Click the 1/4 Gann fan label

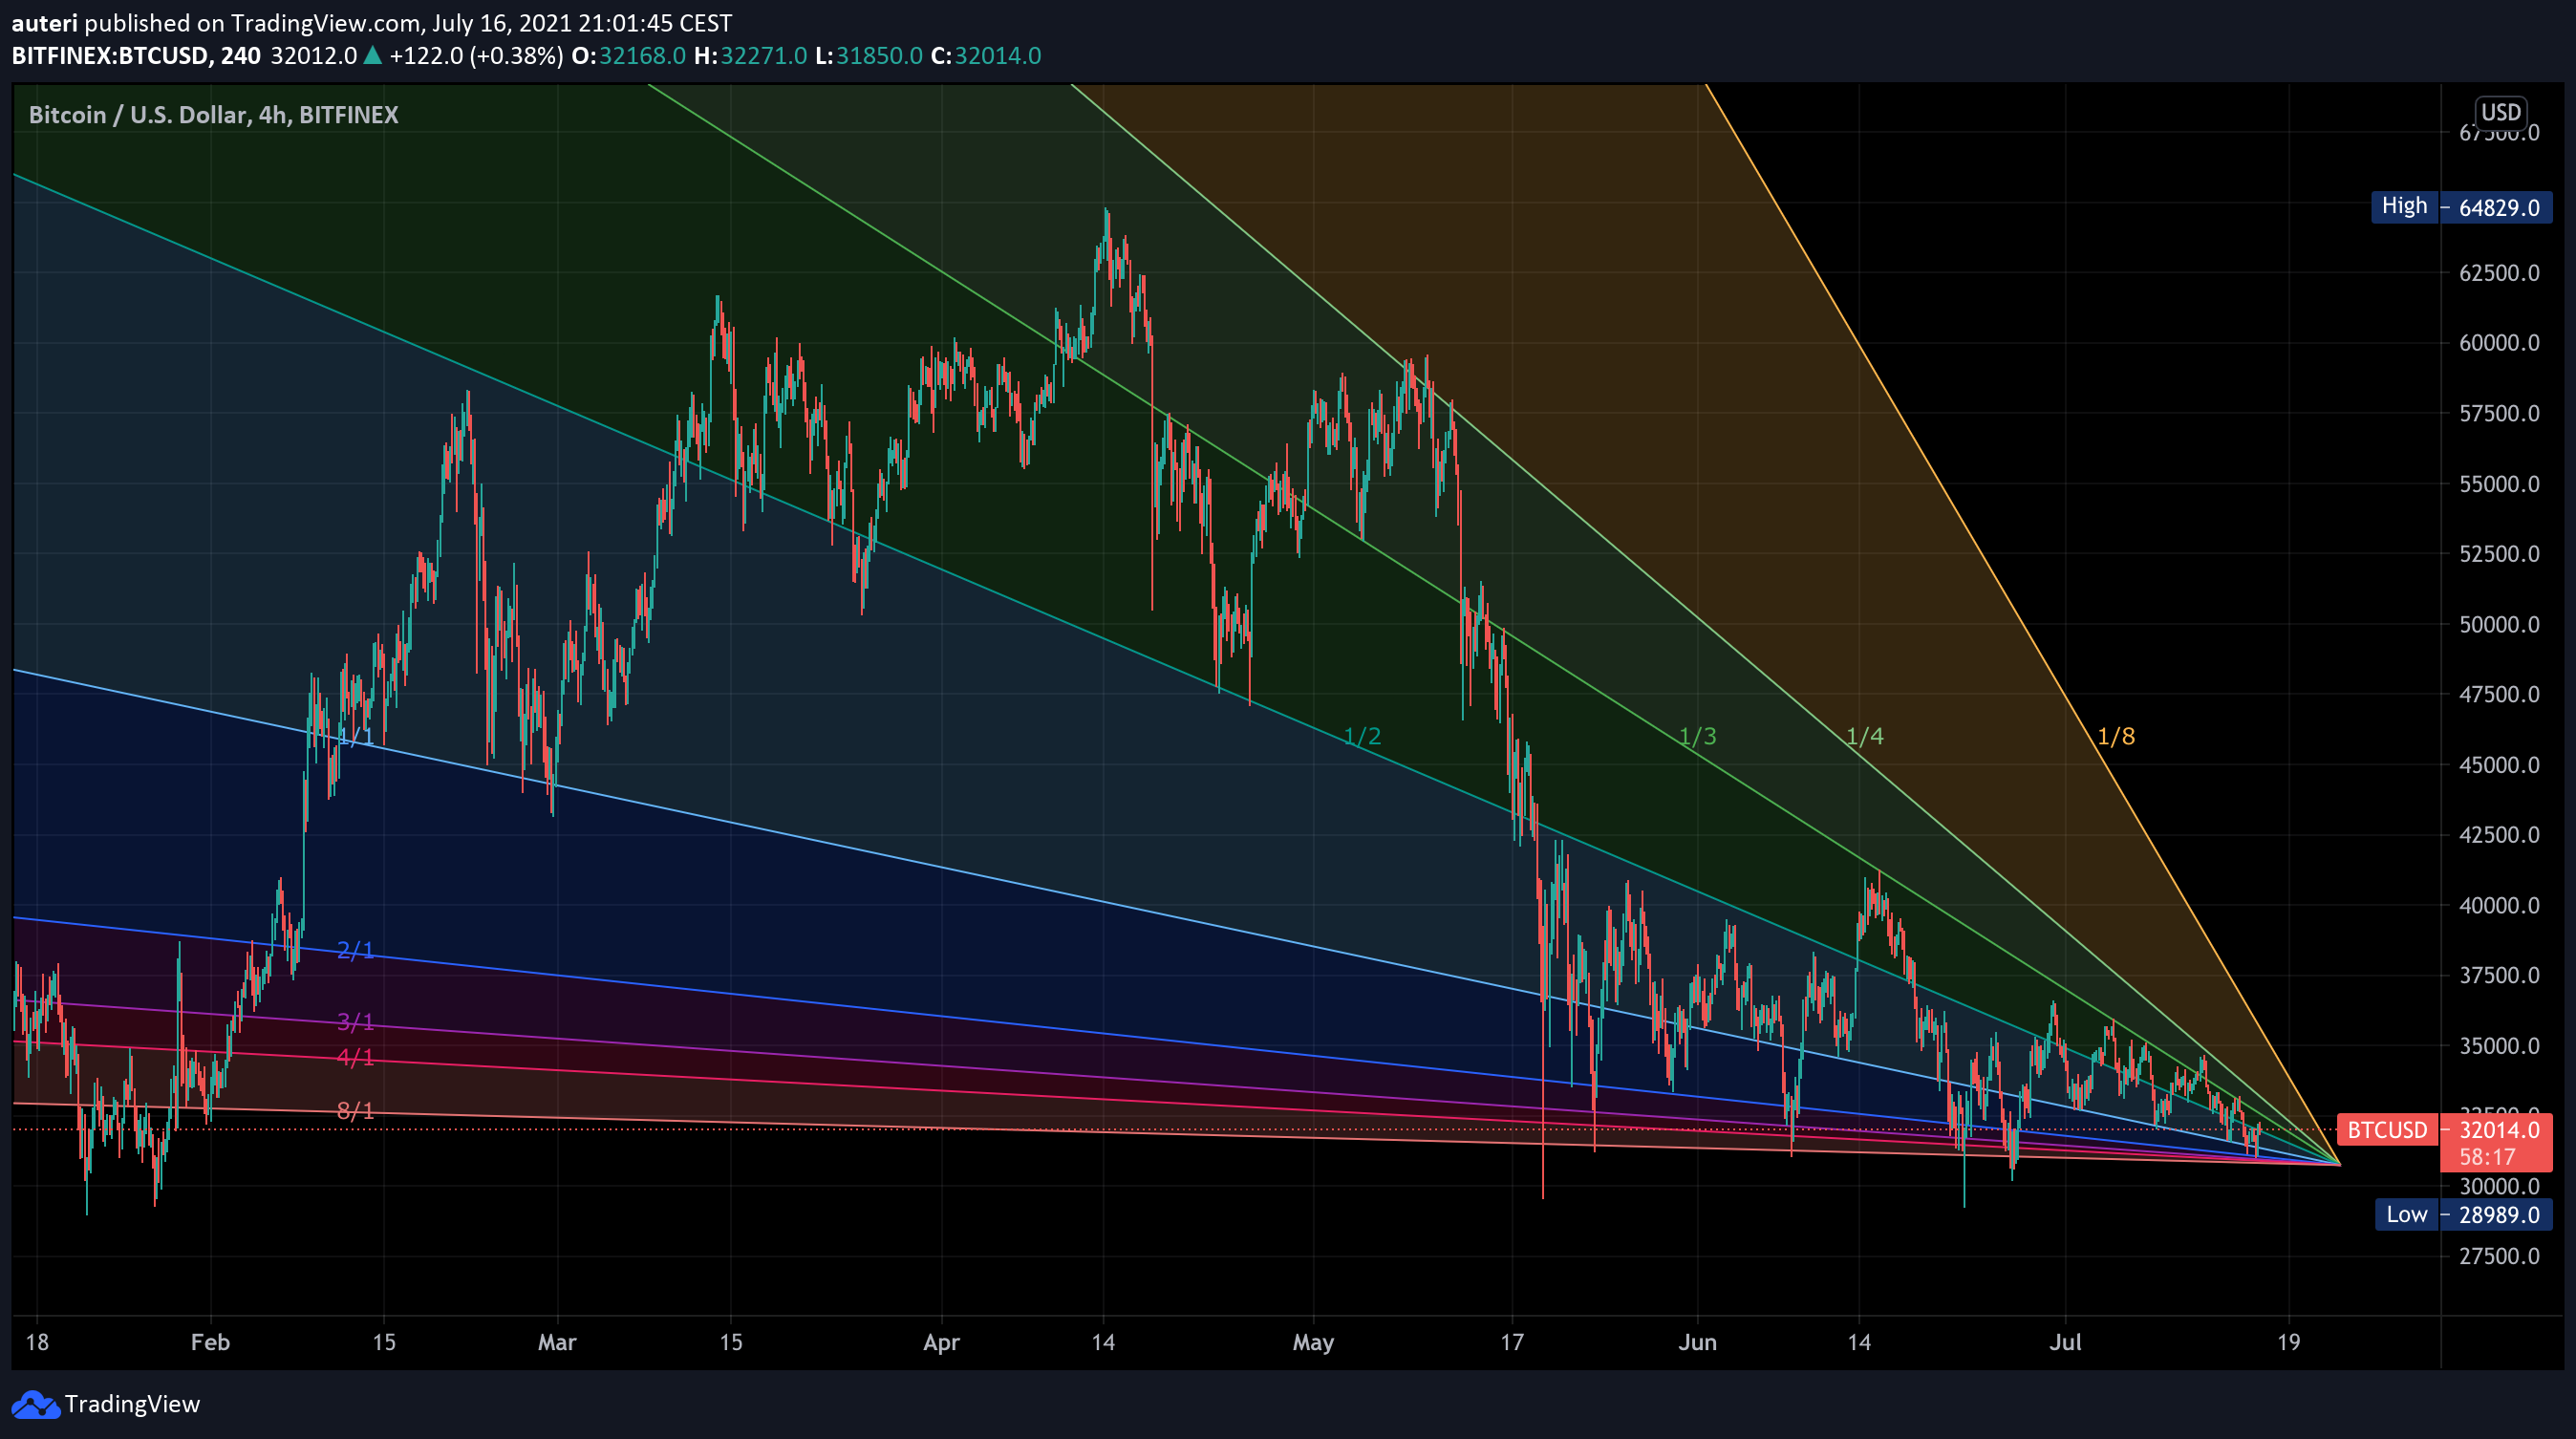point(1864,736)
